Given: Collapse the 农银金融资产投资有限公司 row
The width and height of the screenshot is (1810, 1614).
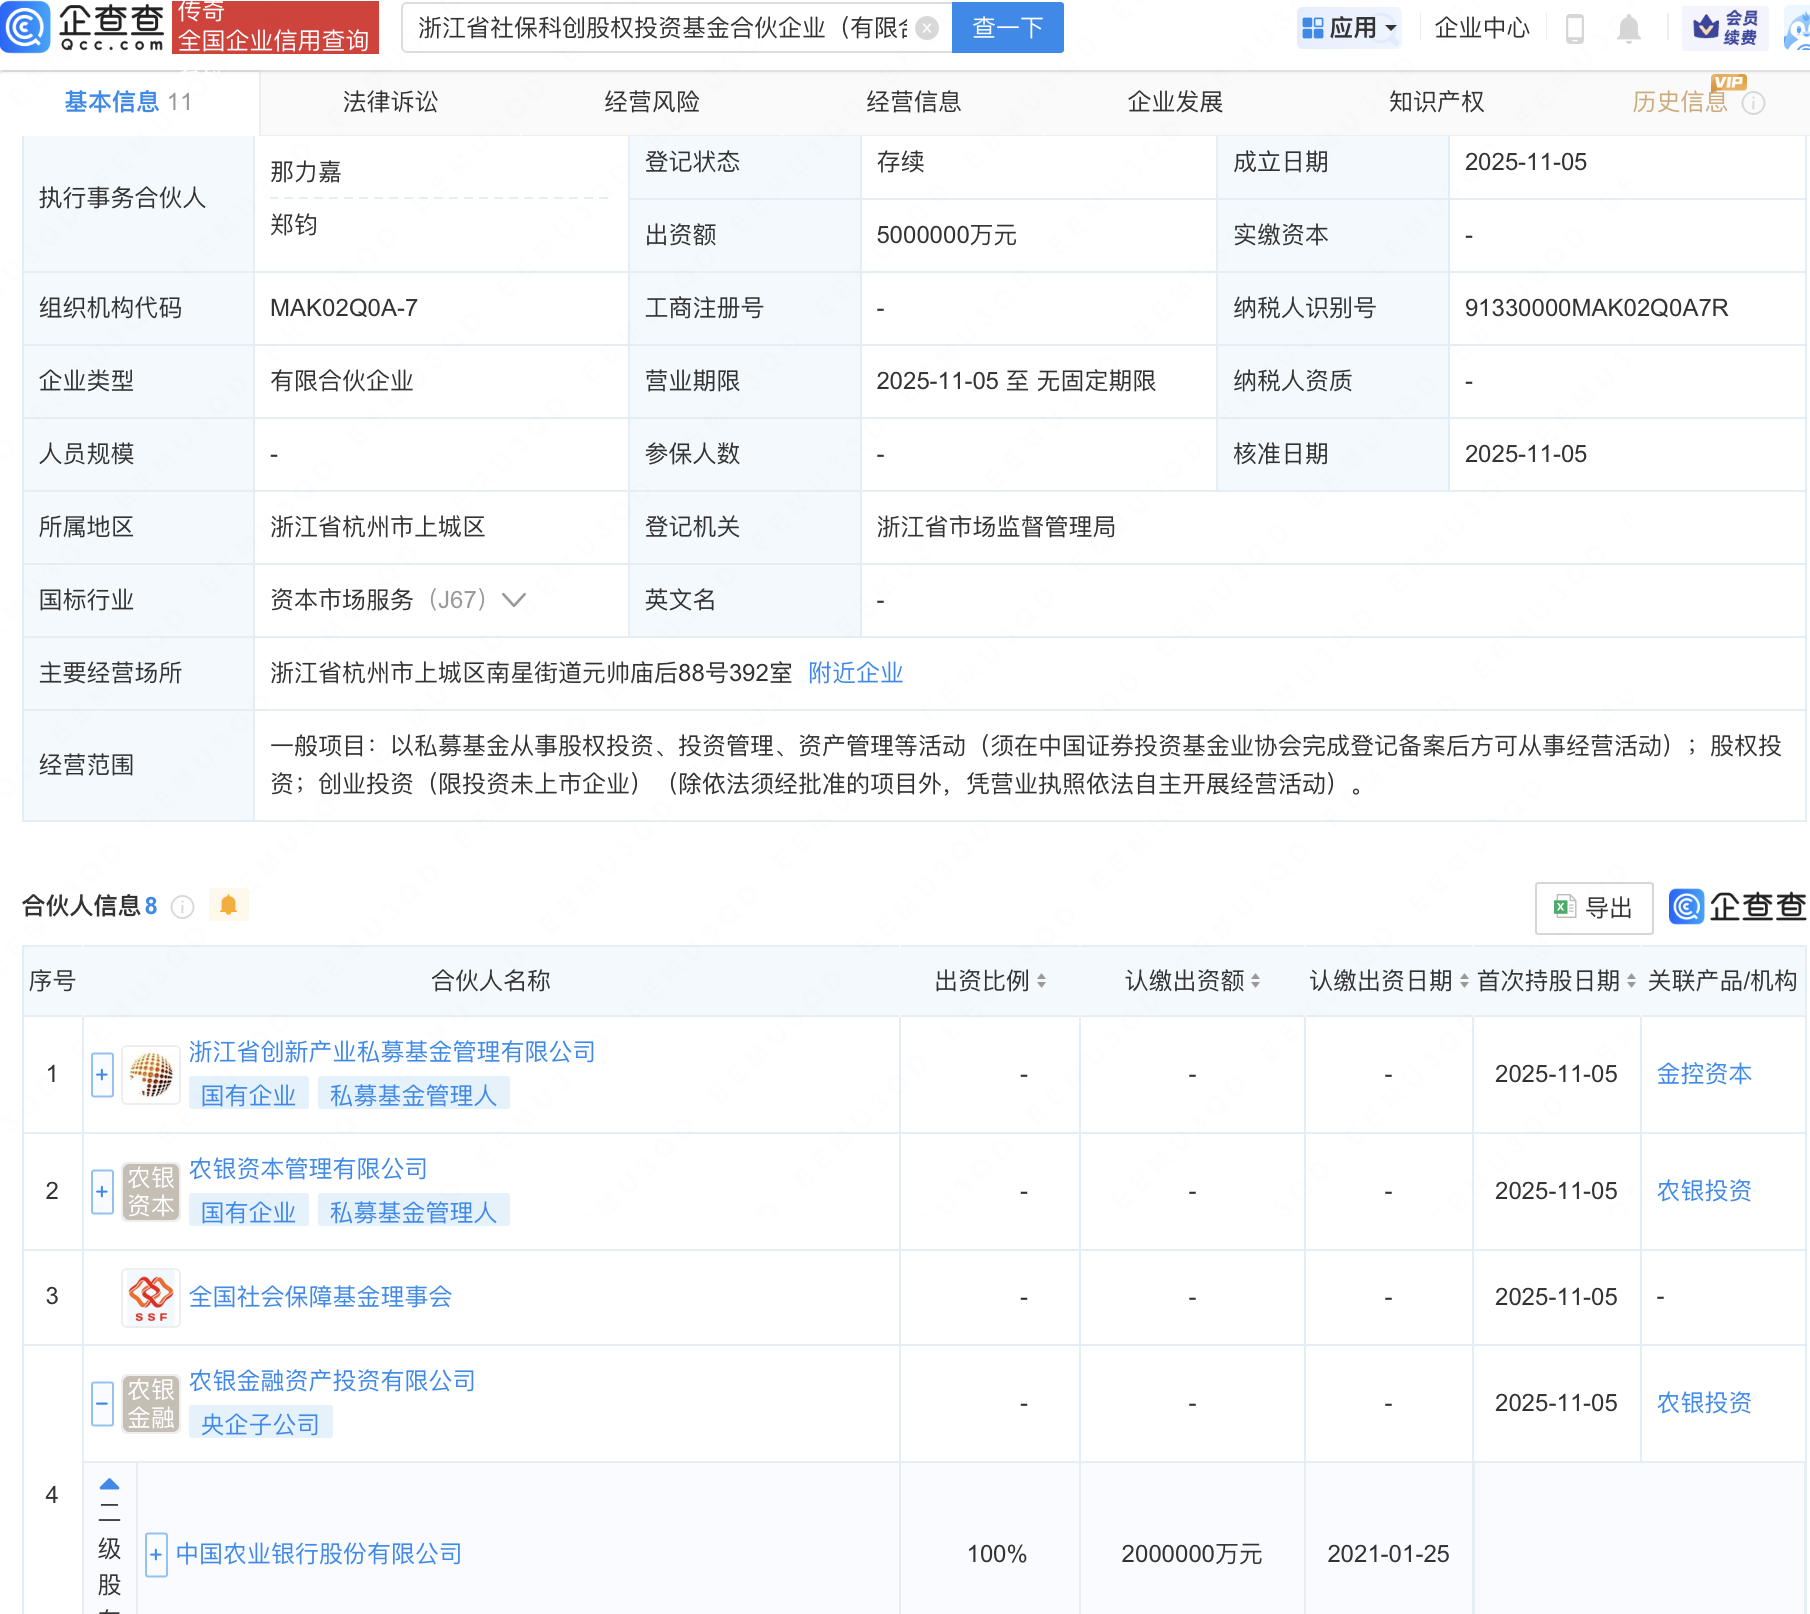Looking at the screenshot, I should point(102,1403).
